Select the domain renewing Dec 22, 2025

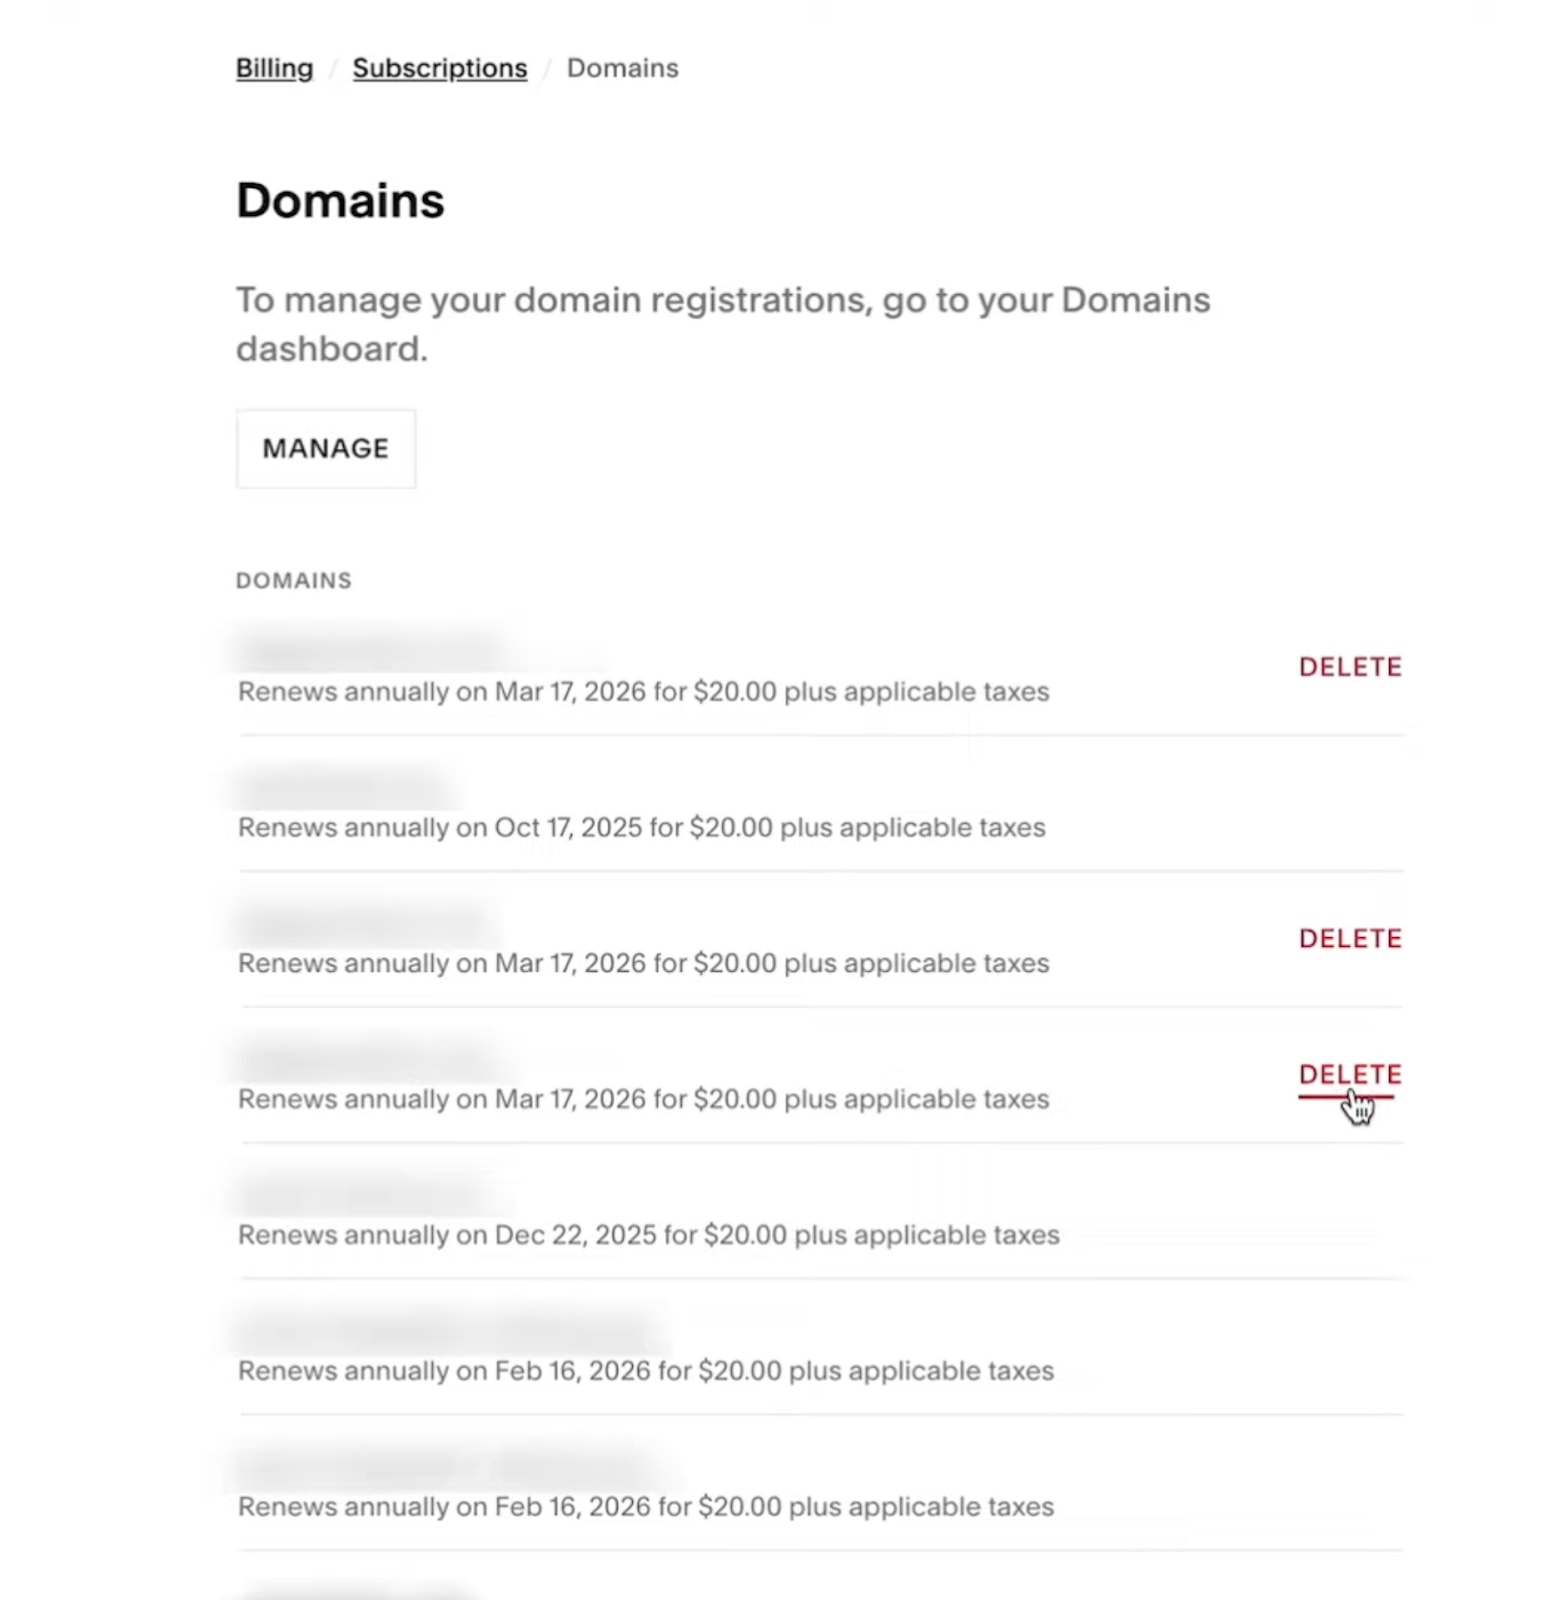[375, 1195]
